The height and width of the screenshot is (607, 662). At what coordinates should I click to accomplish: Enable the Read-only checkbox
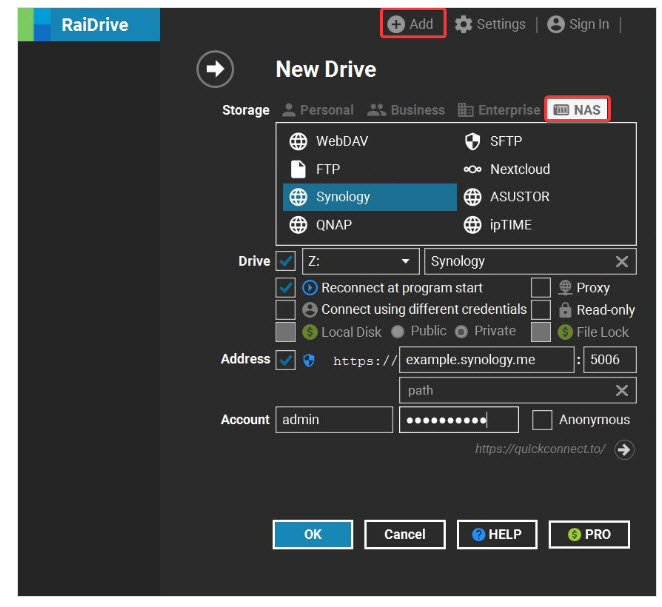541,310
